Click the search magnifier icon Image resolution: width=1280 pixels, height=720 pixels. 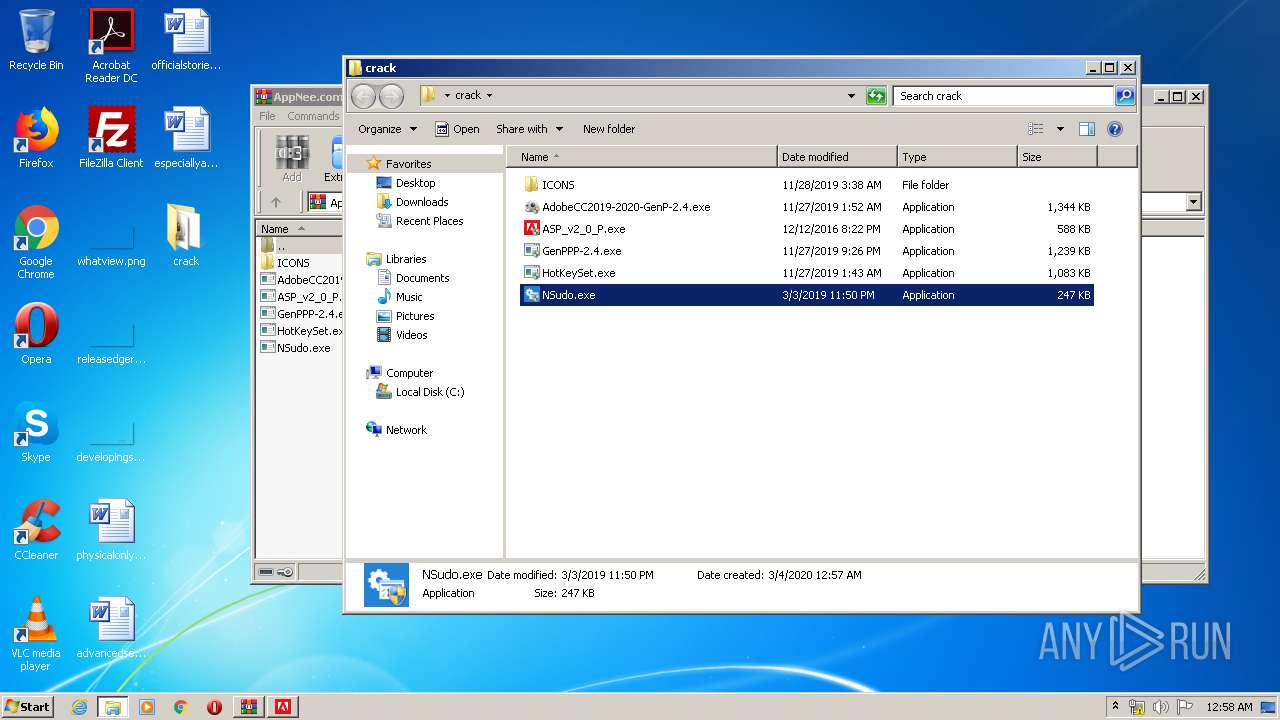click(1125, 96)
